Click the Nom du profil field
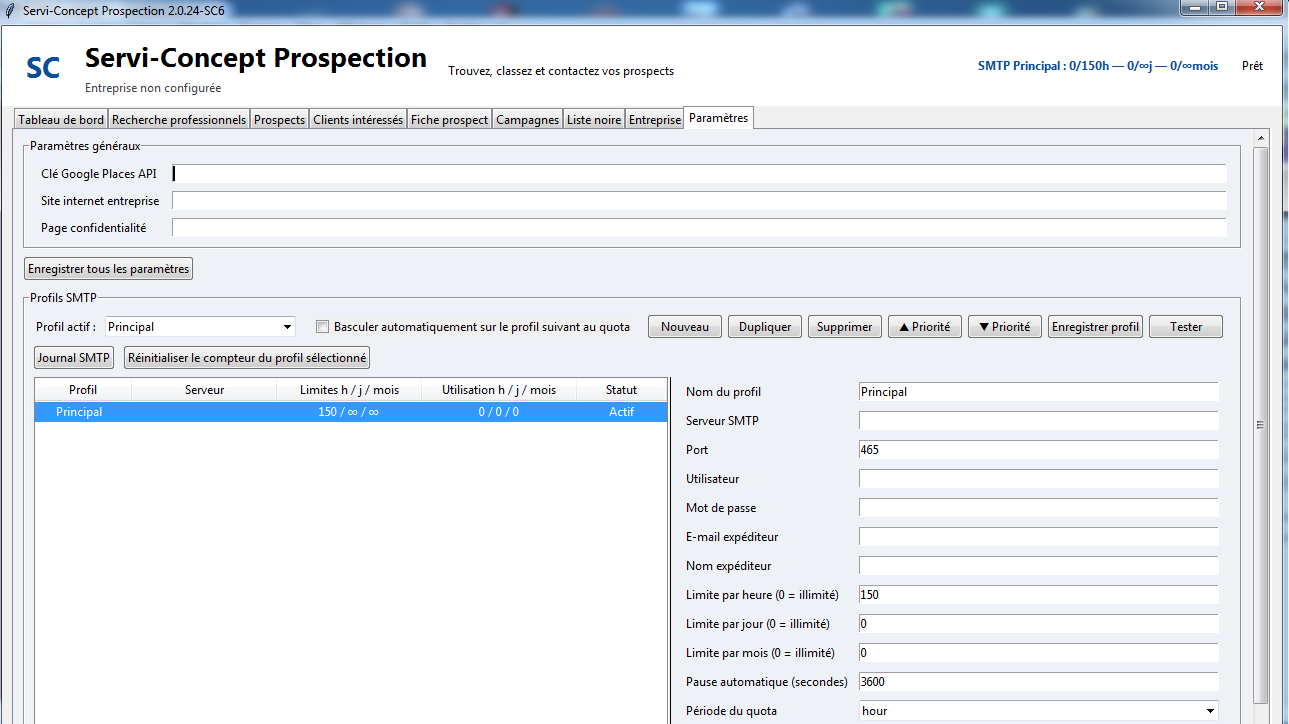 [x=1038, y=392]
